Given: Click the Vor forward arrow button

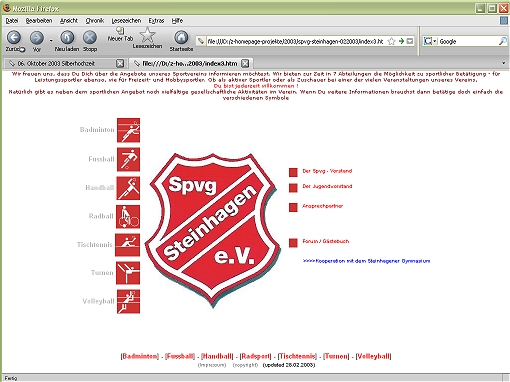Looking at the screenshot, I should [x=37, y=38].
